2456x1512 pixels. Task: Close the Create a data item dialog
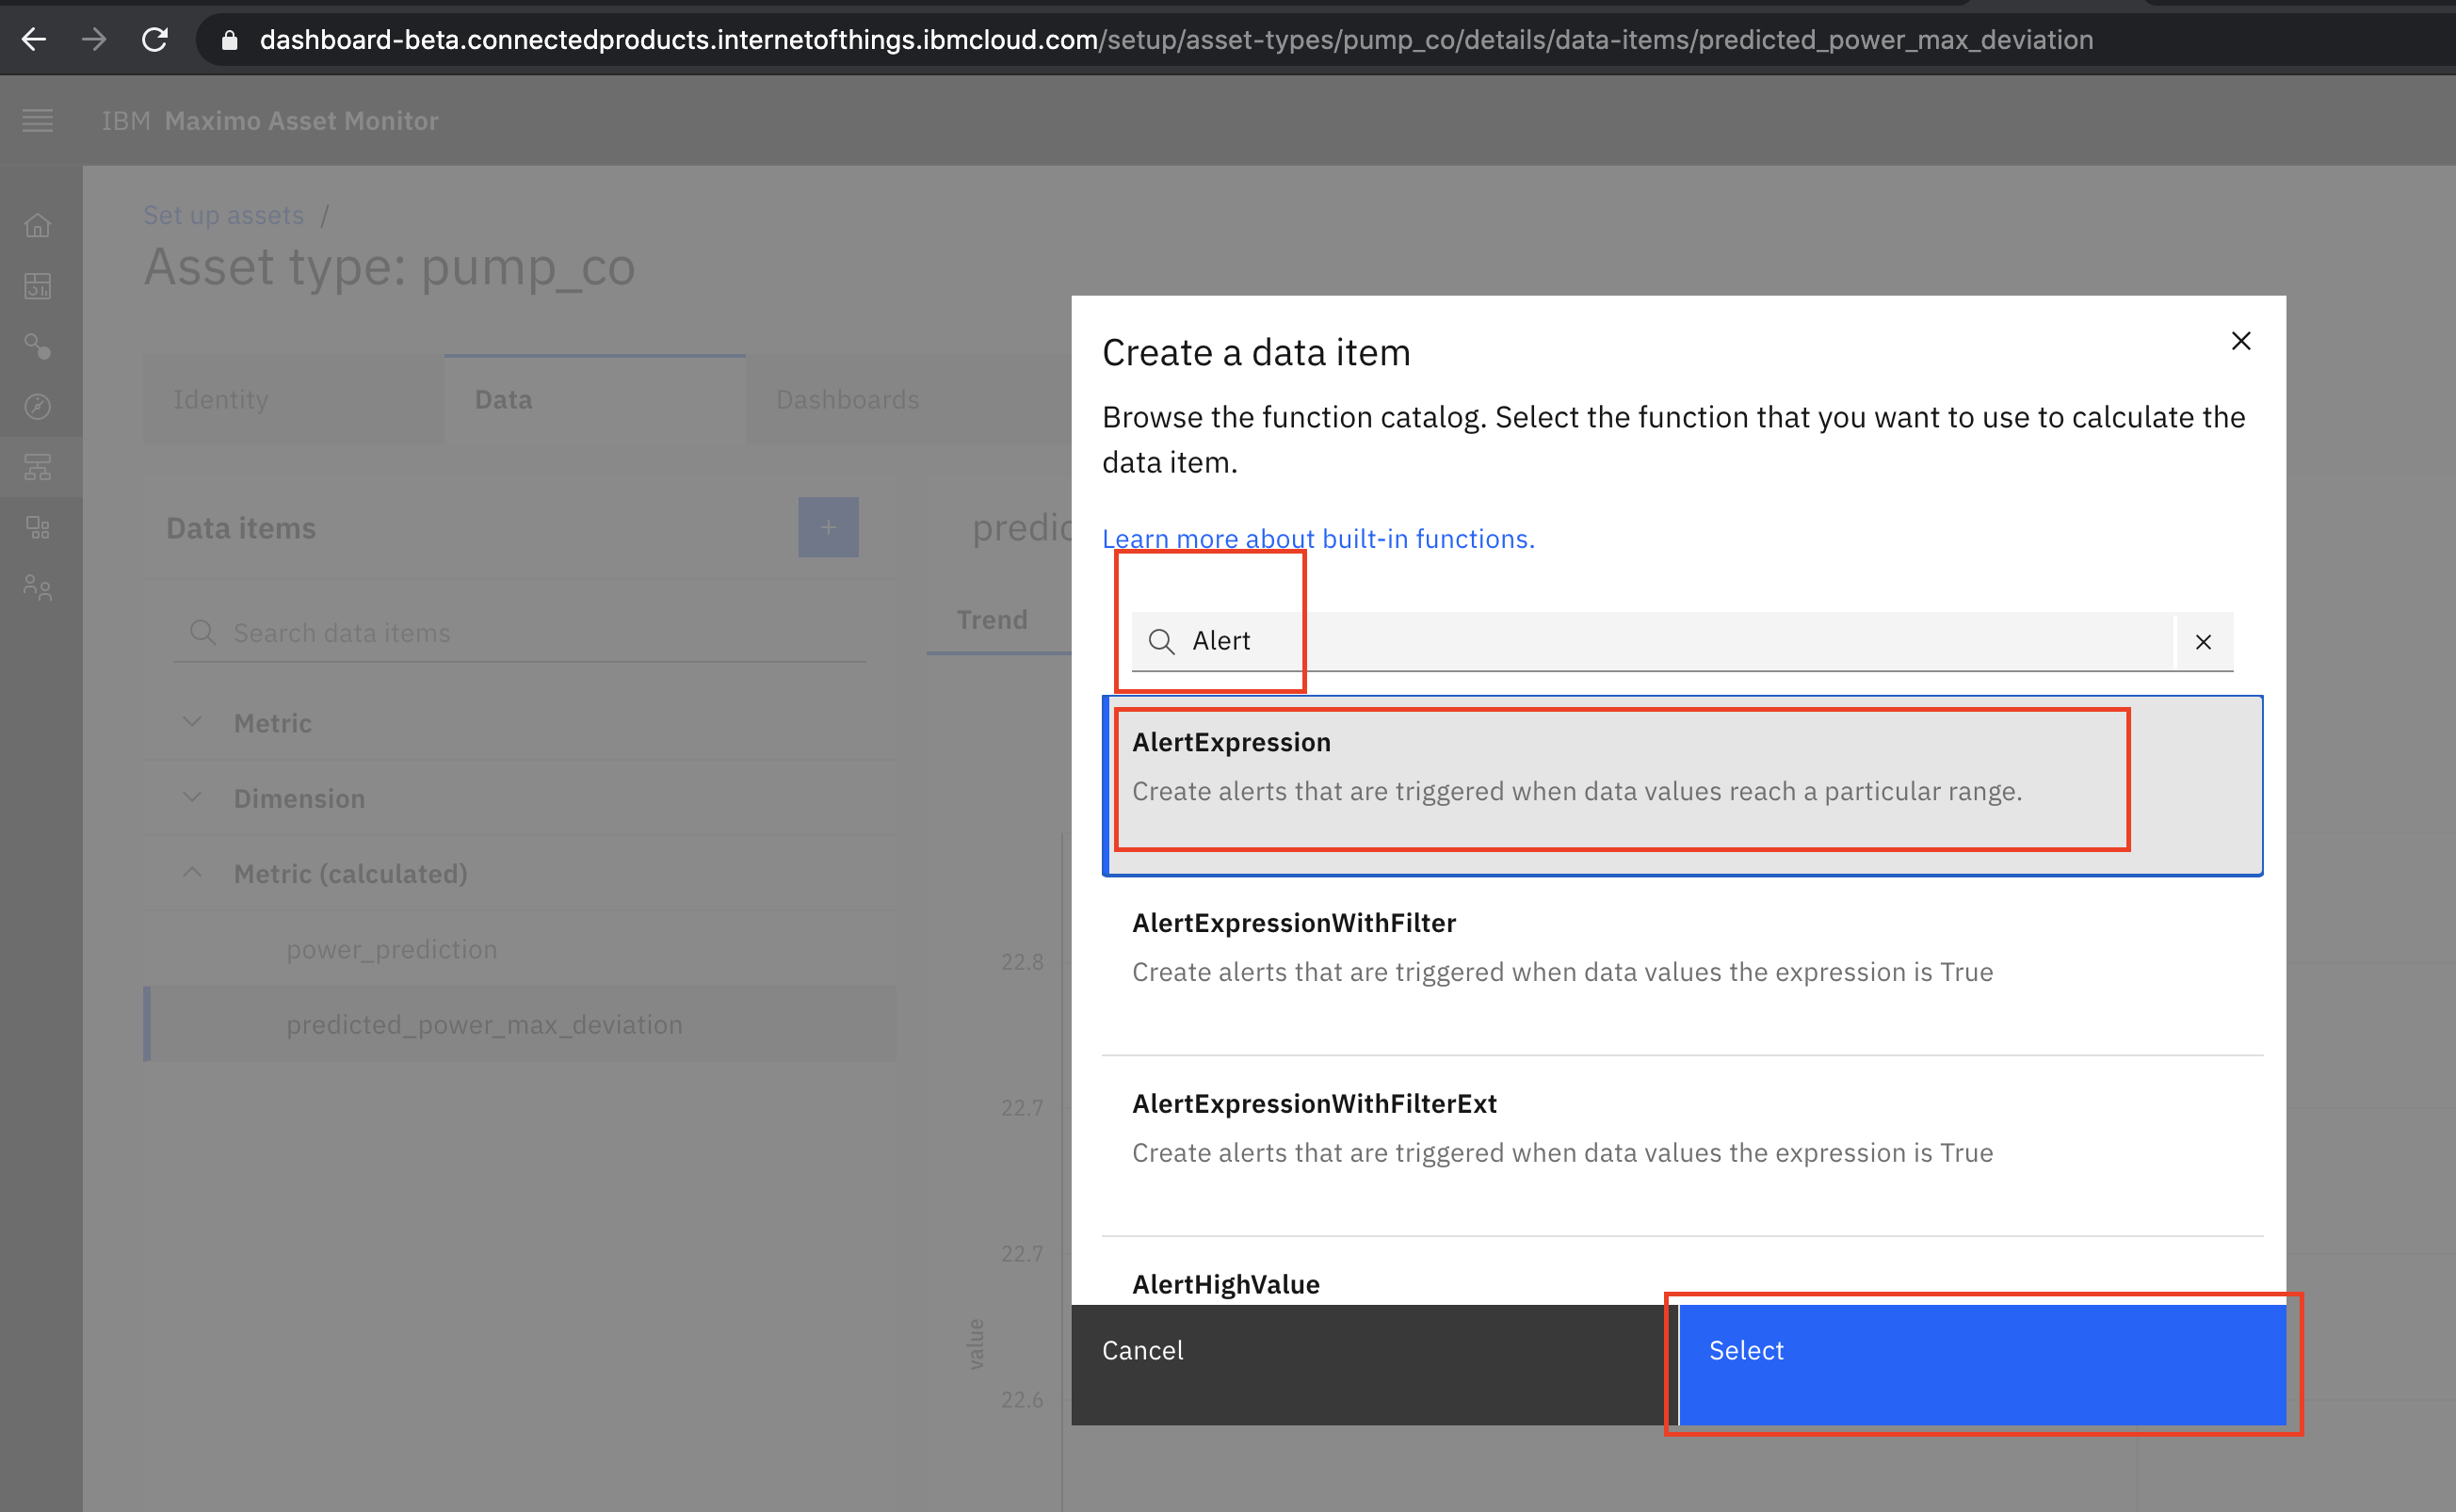(x=2241, y=341)
